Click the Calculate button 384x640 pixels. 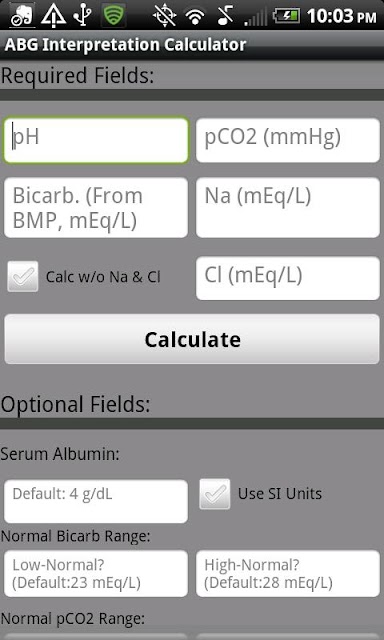pyautogui.click(x=192, y=339)
